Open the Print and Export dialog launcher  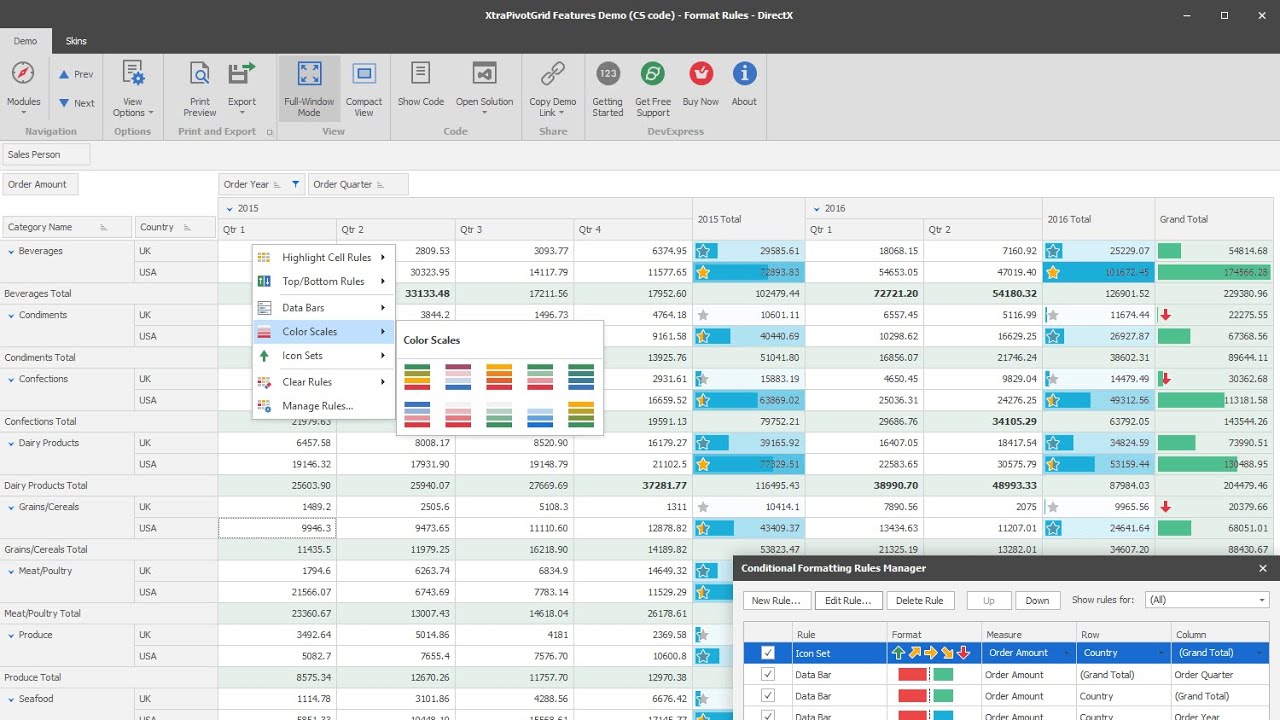270,132
